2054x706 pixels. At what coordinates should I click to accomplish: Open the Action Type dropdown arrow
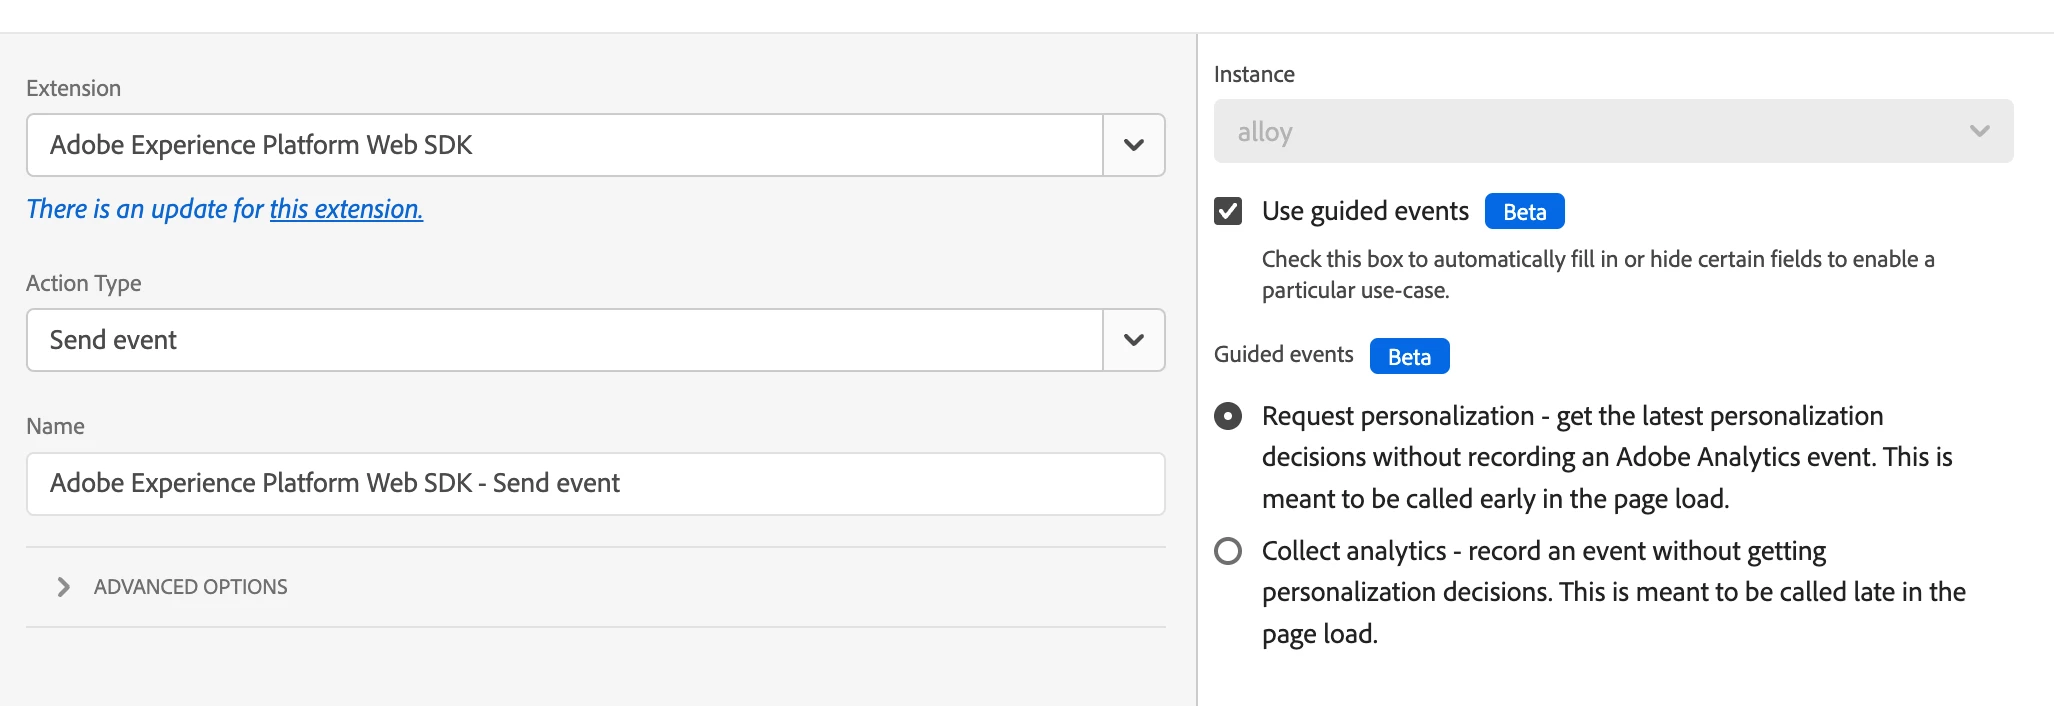(1134, 340)
